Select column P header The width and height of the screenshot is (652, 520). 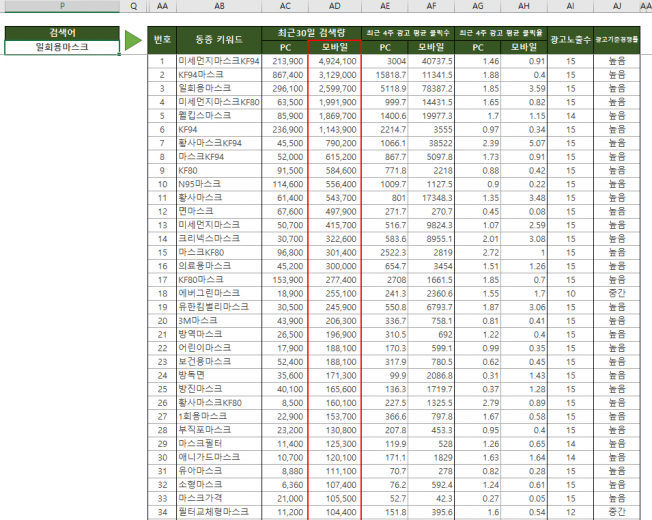coord(62,6)
